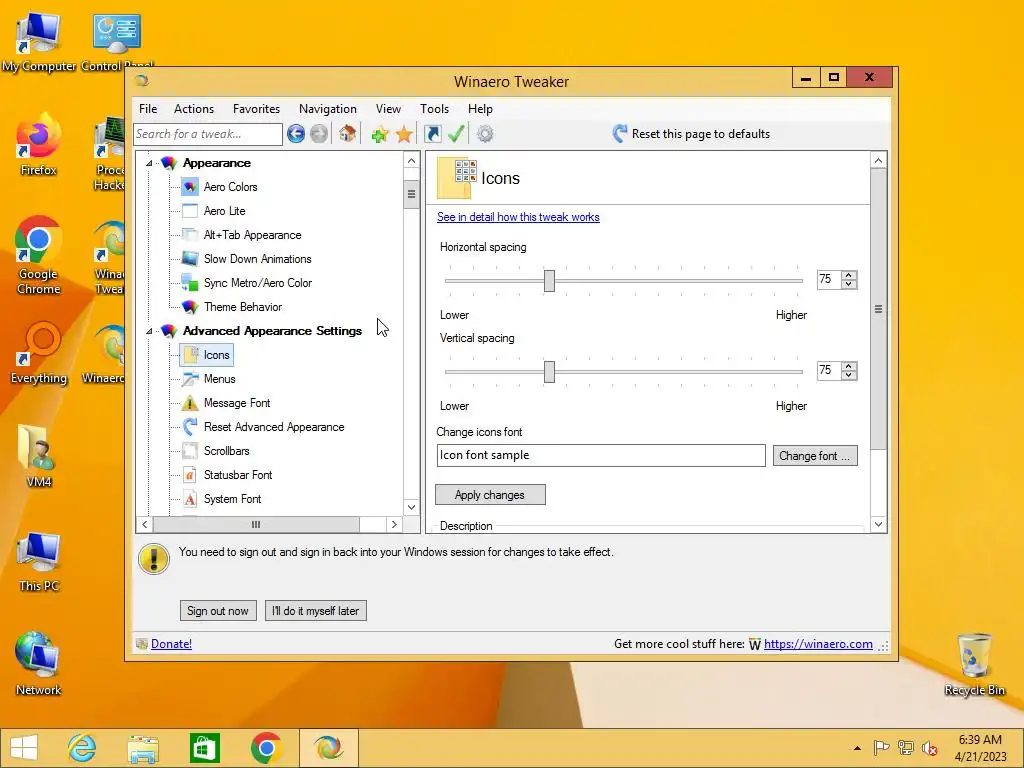Click the green checkmark toolbar icon
Screen dimensions: 1024x768
[456, 134]
